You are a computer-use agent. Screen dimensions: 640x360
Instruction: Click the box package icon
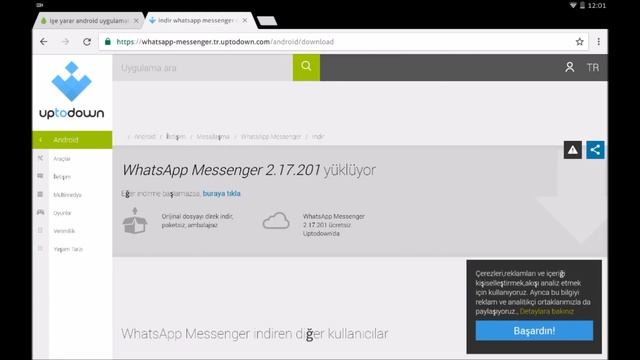135,221
